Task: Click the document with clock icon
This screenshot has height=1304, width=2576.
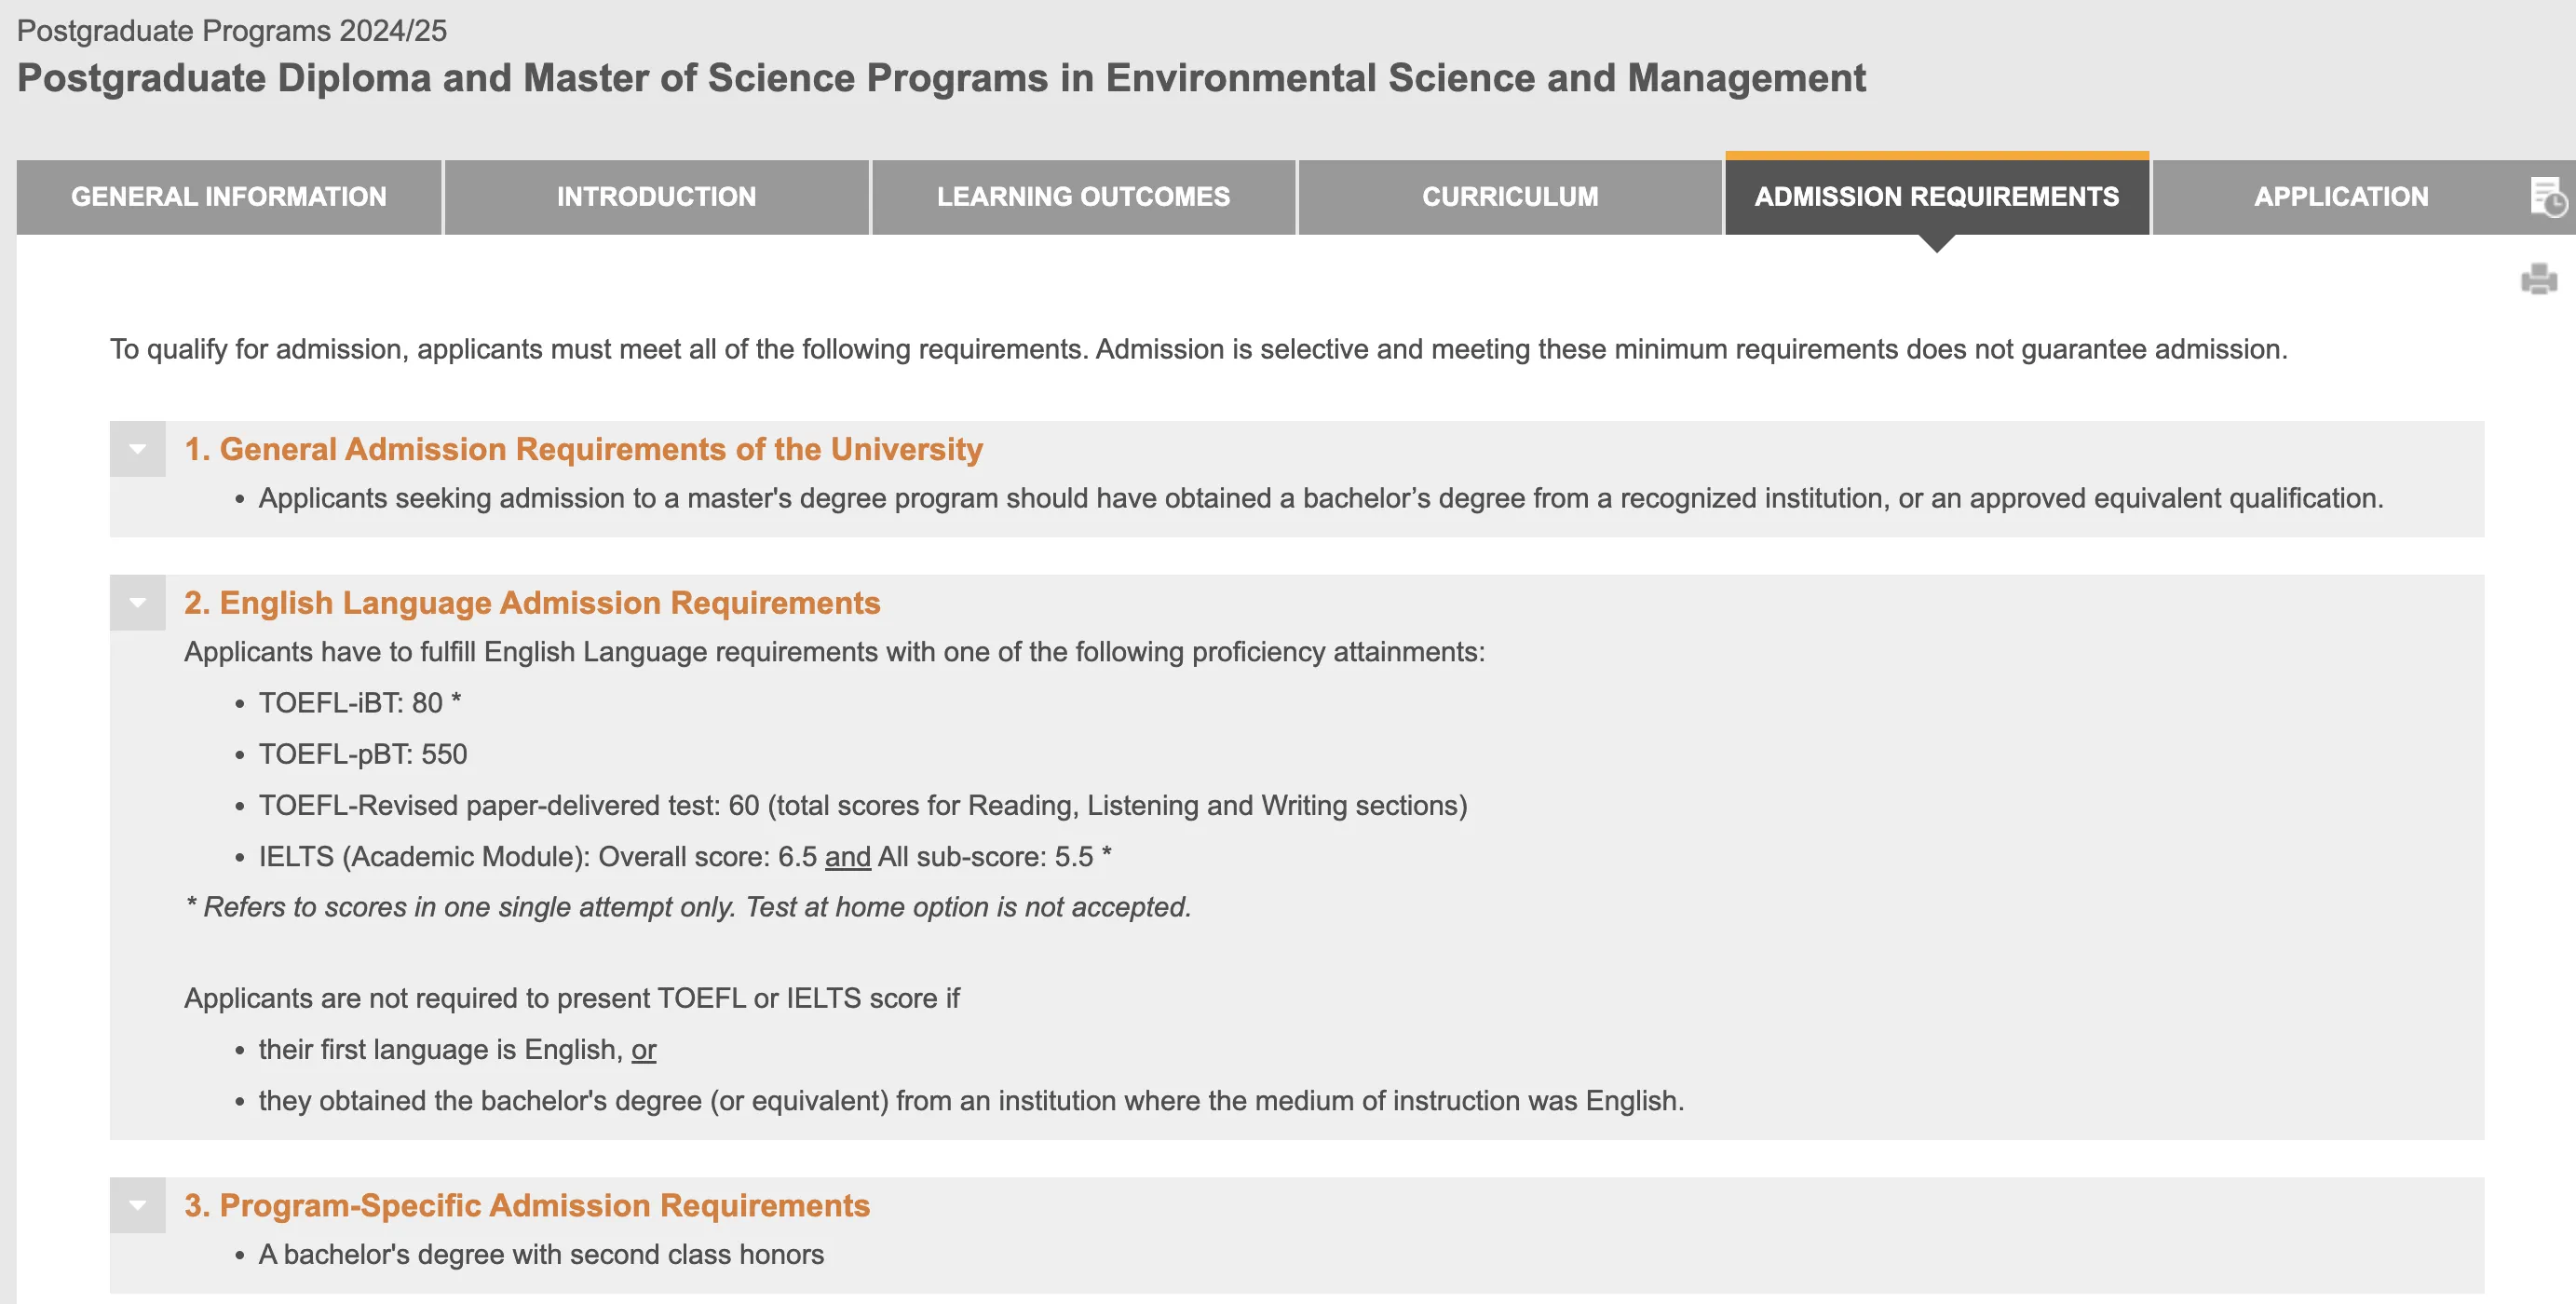Action: tap(2547, 196)
